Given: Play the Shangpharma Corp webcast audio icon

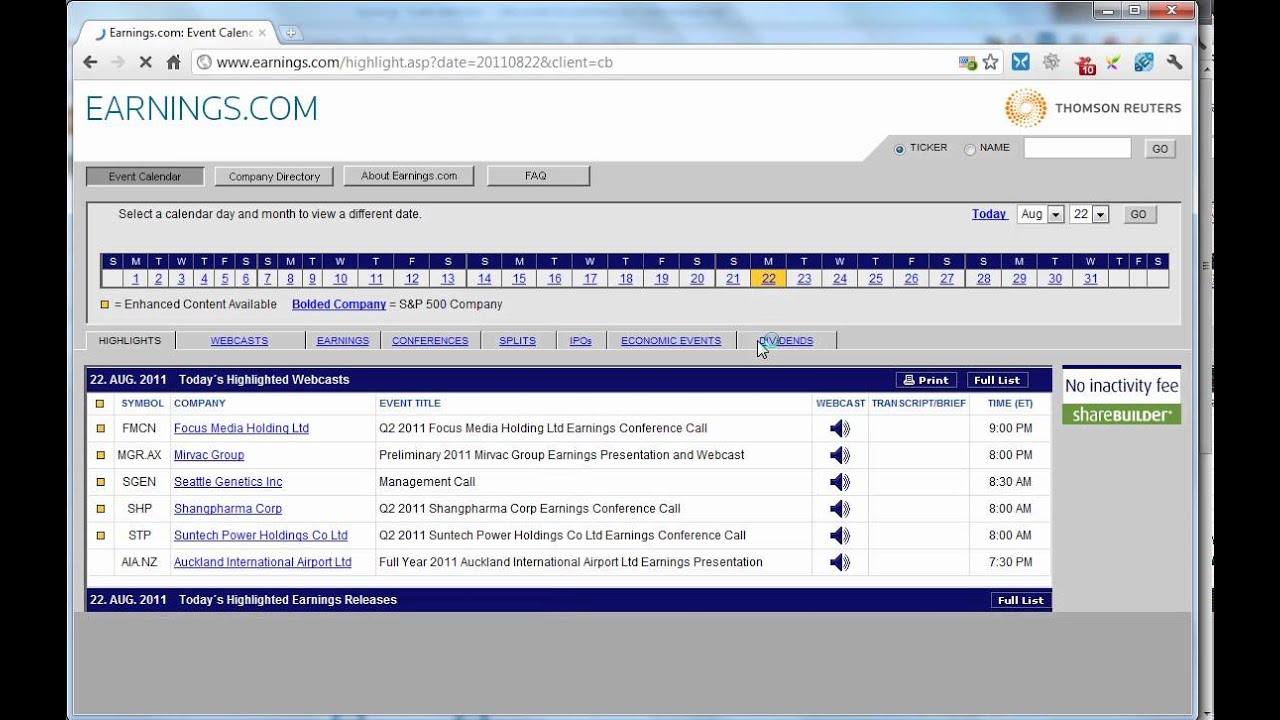Looking at the screenshot, I should (x=840, y=509).
